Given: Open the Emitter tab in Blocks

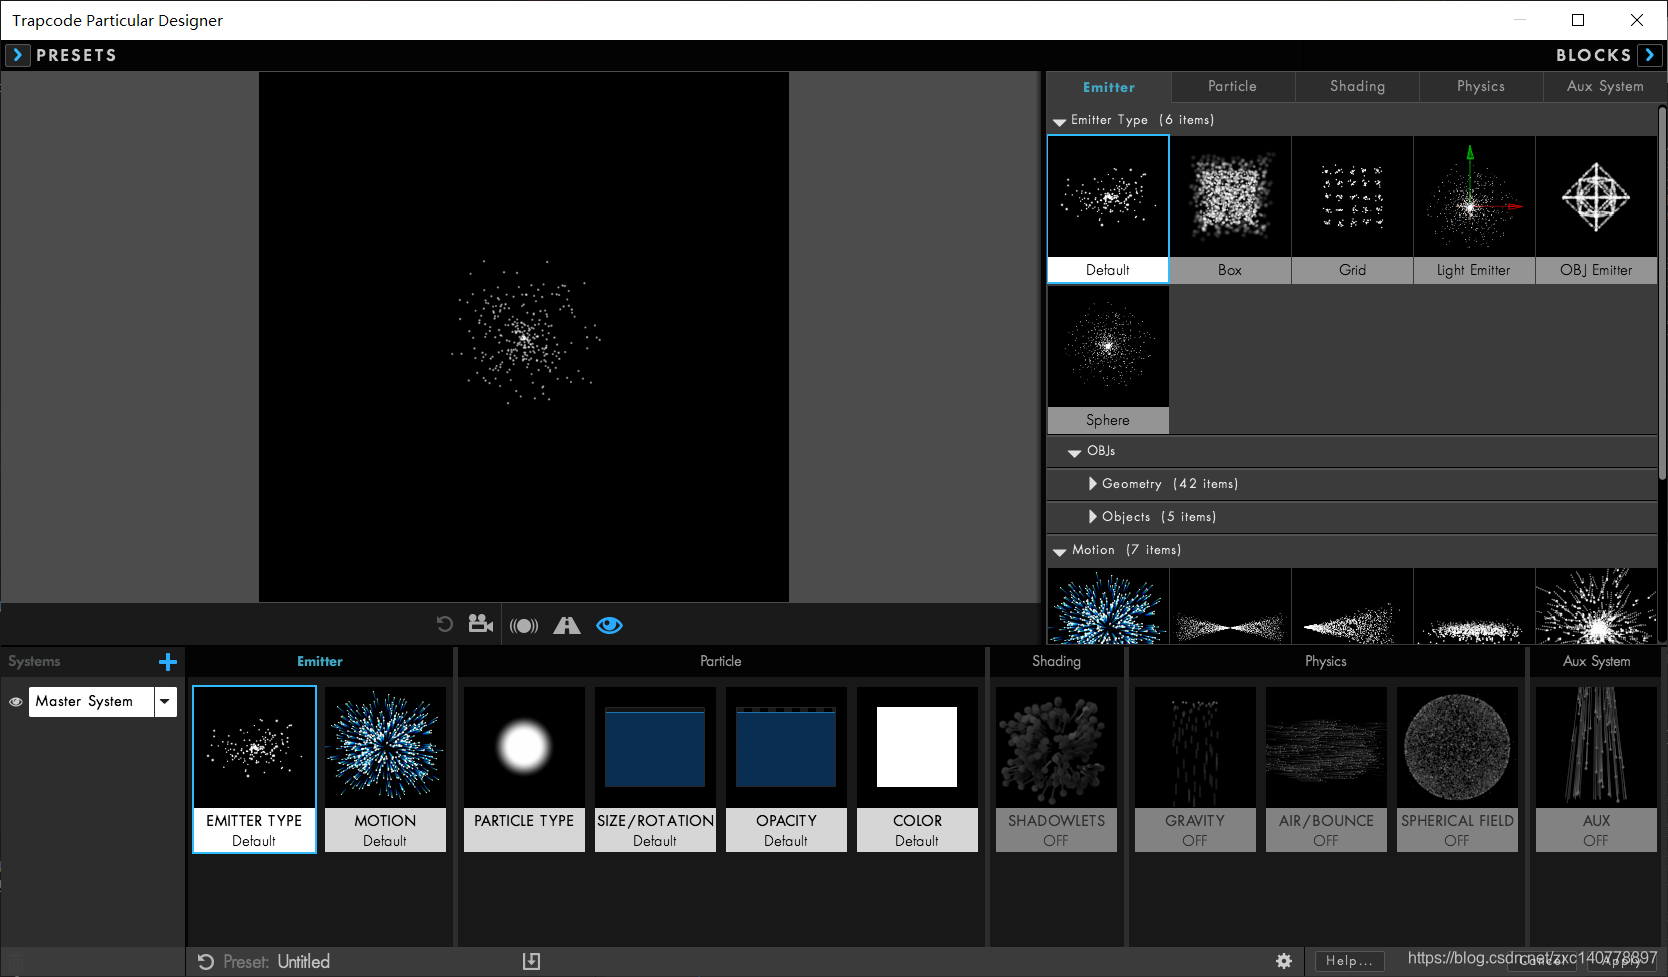Looking at the screenshot, I should tap(1108, 87).
